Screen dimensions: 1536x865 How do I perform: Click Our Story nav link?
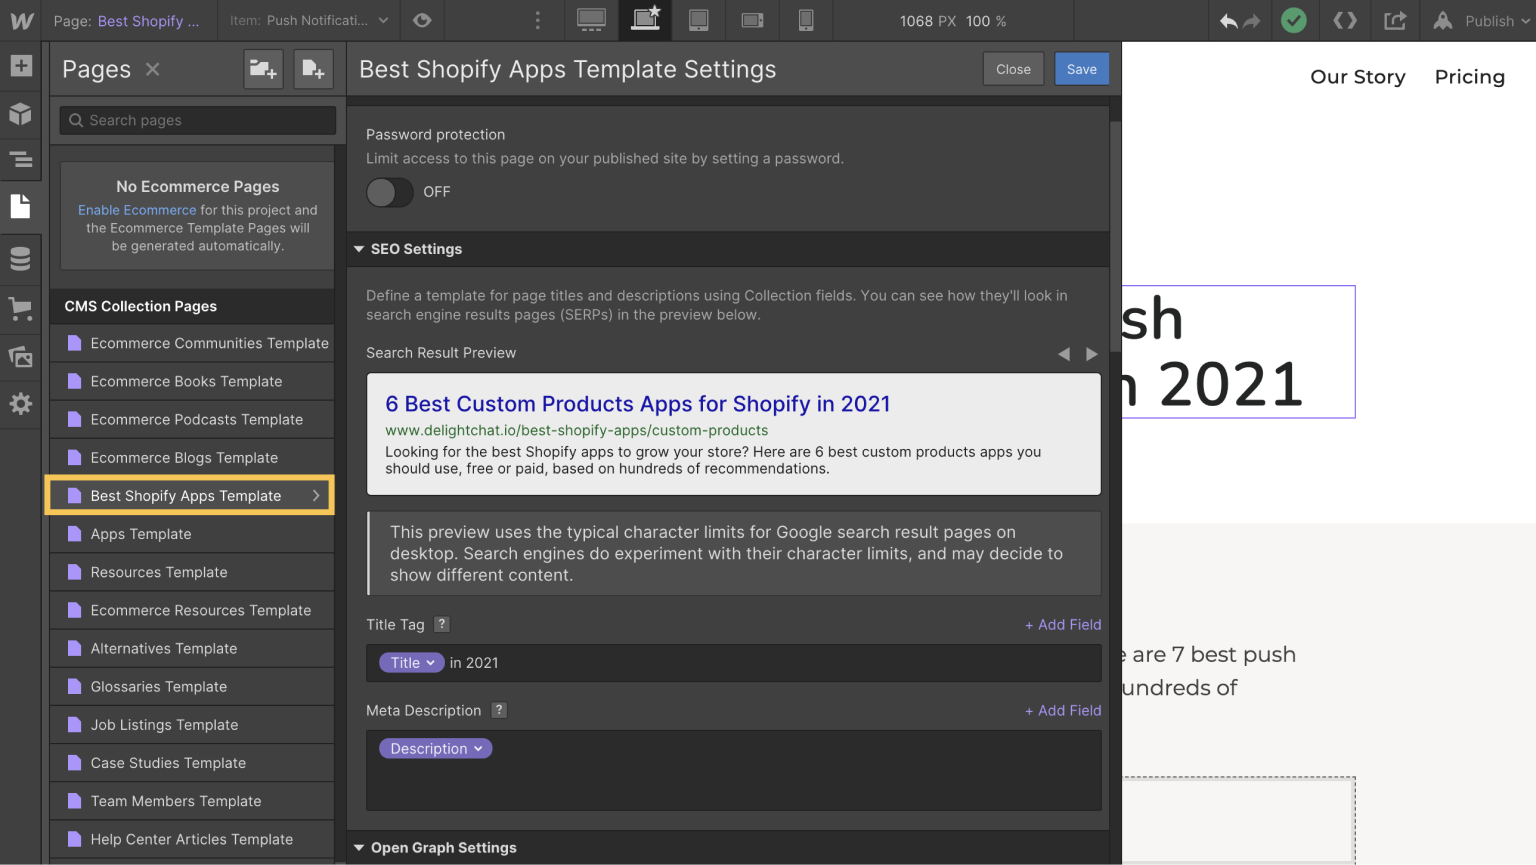pyautogui.click(x=1357, y=77)
